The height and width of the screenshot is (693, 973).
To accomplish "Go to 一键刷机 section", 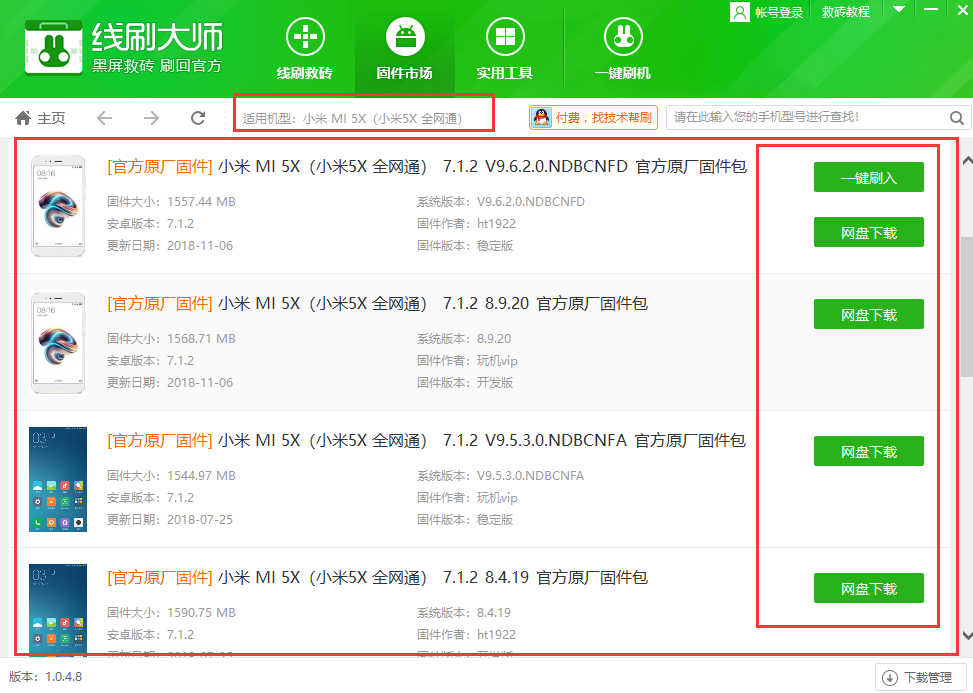I will [x=622, y=48].
